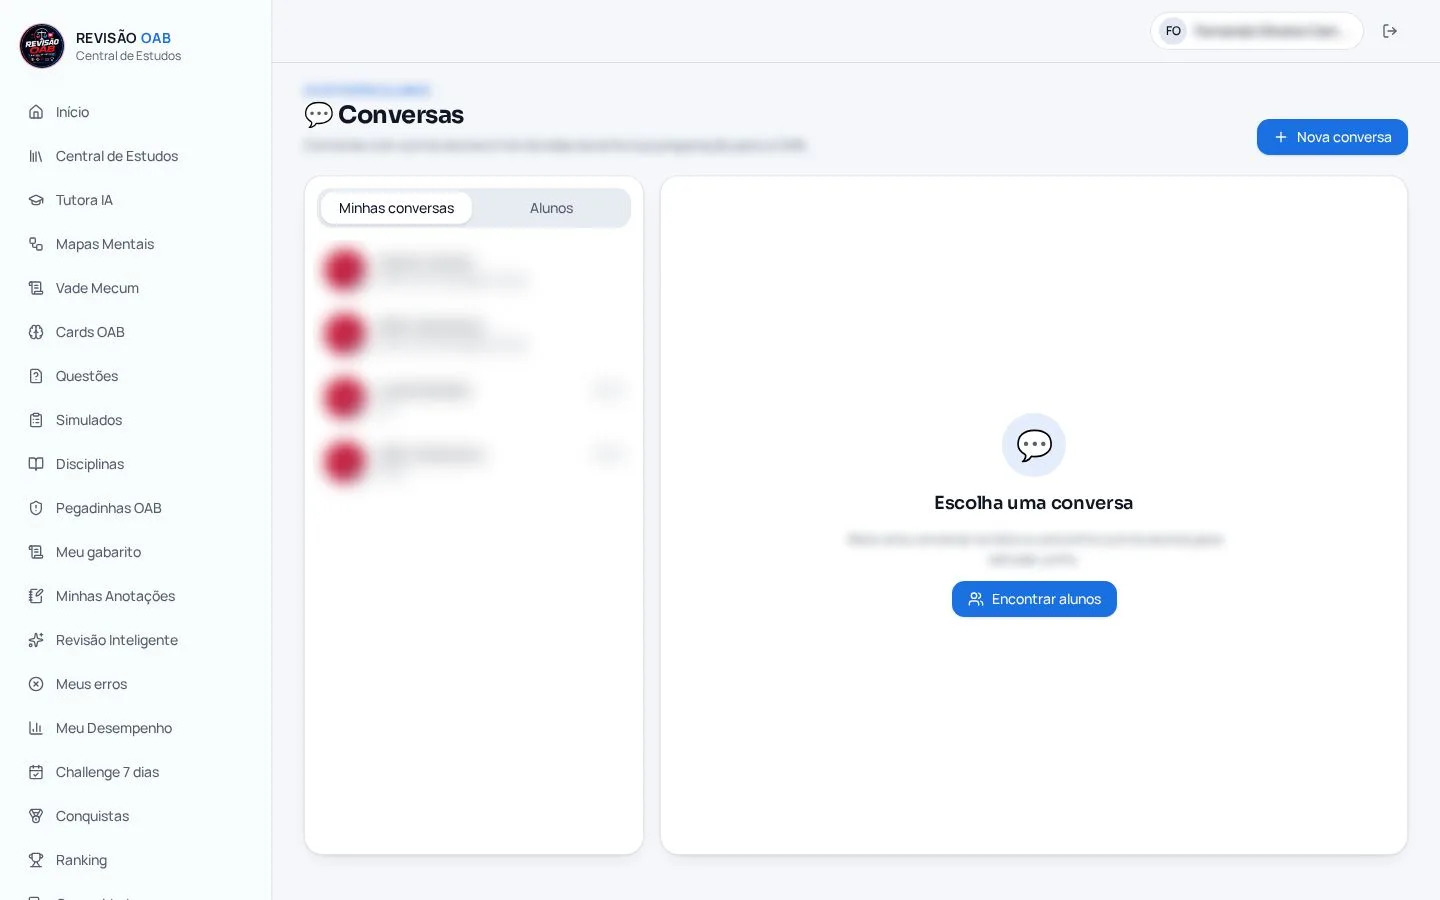Open Challenge 7 dias calendar icon

coord(36,772)
